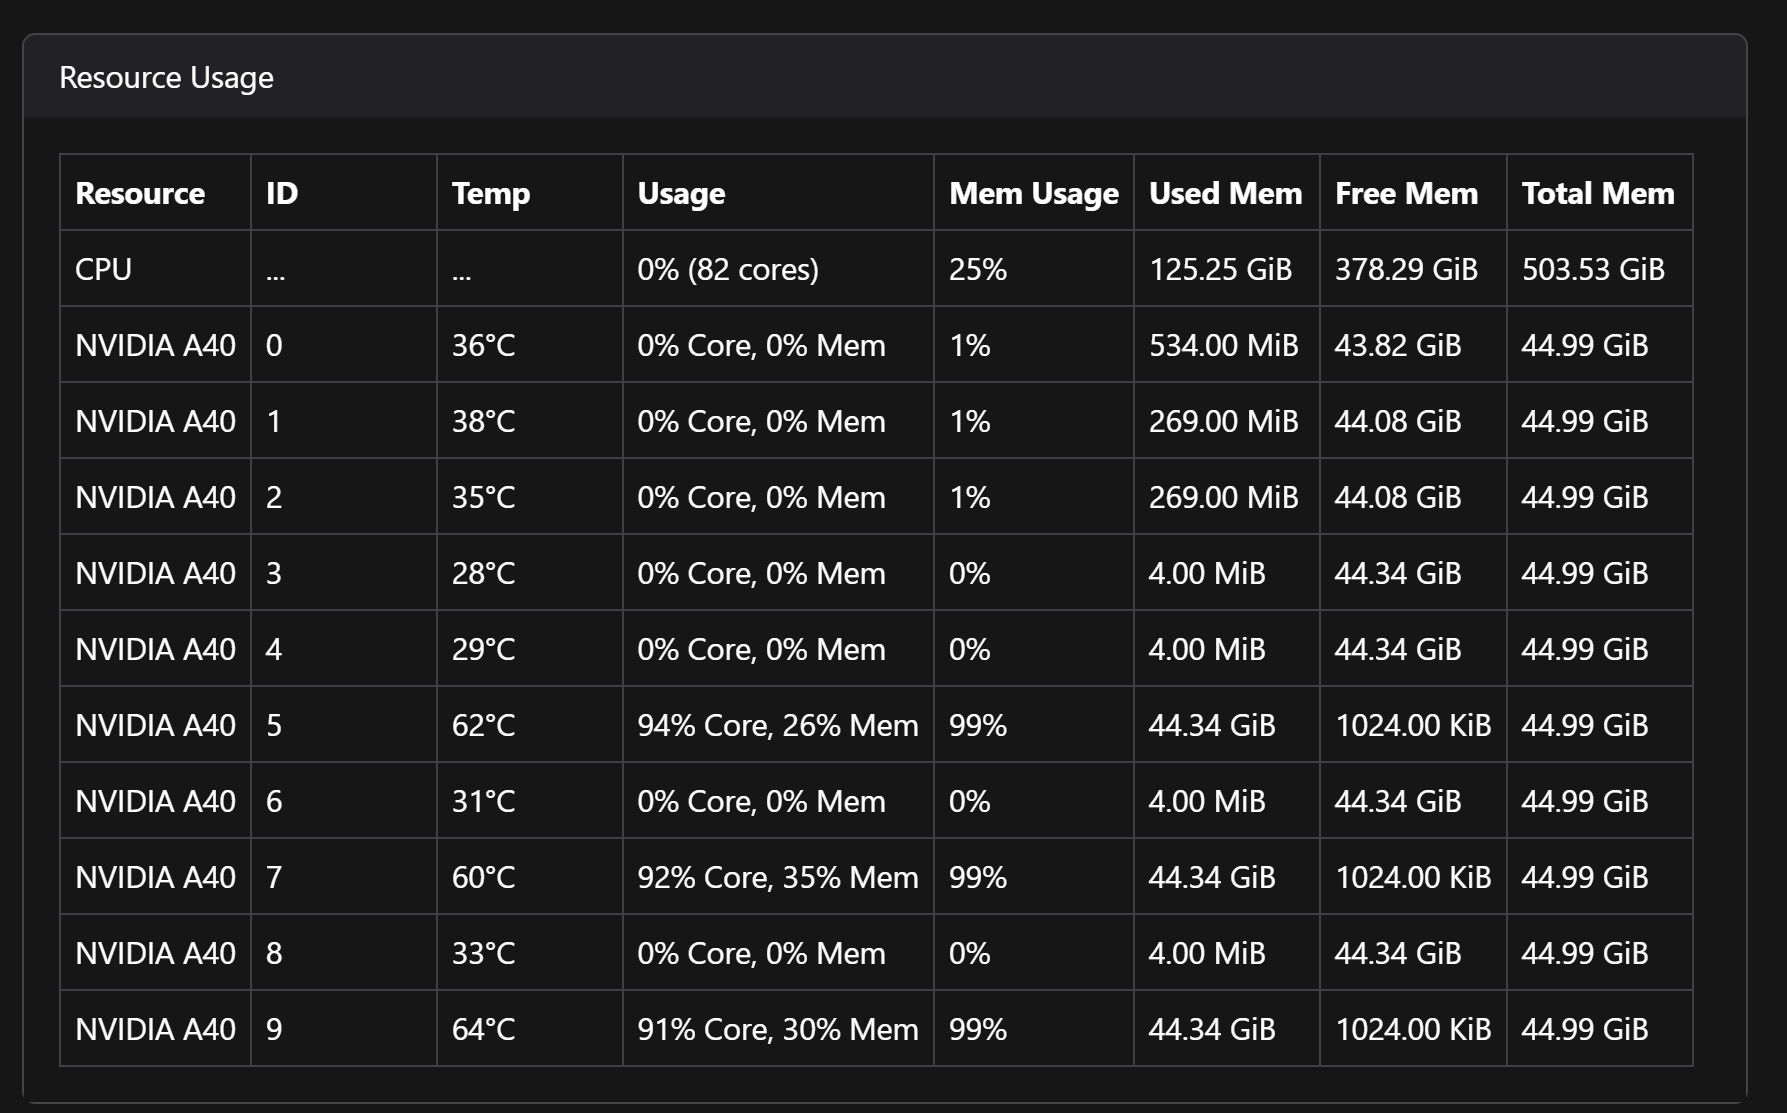
Task: Click the "0% (82 cores)" usage cell
Action: (728, 269)
